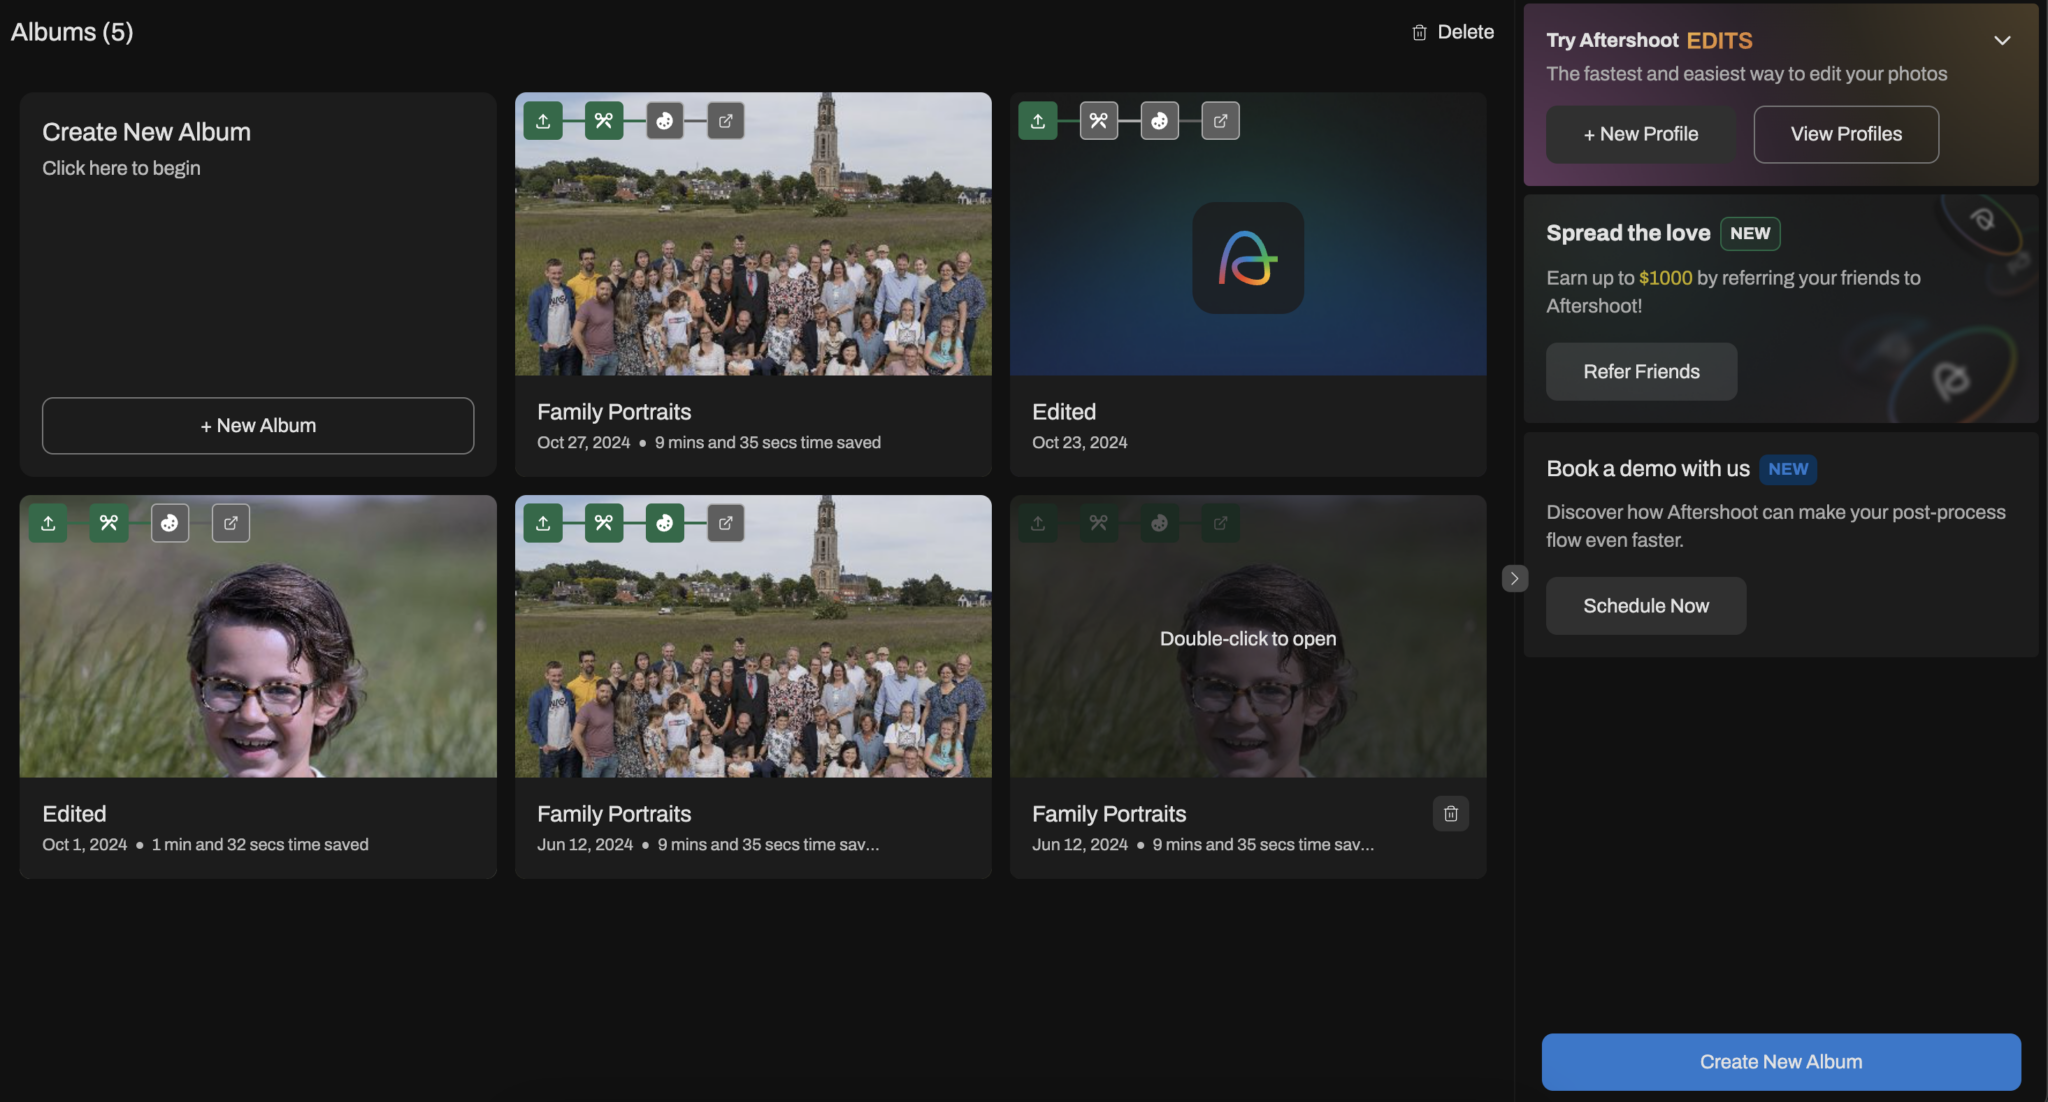
Task: Click the + New Album button
Action: 257,425
